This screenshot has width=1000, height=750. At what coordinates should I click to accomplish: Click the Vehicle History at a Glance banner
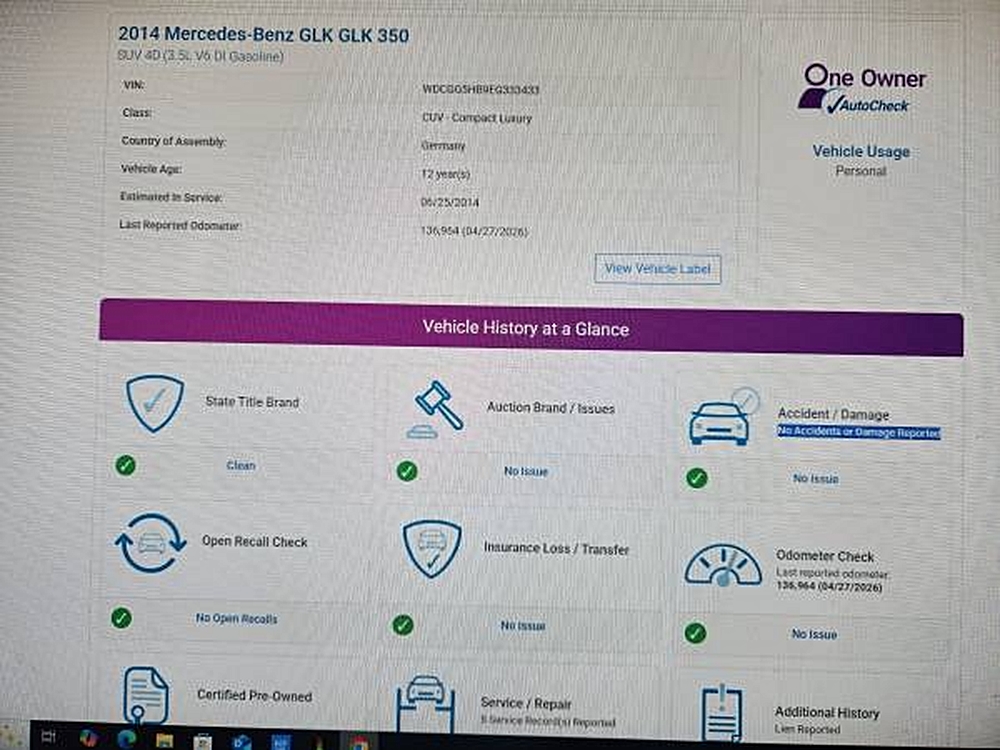click(531, 328)
